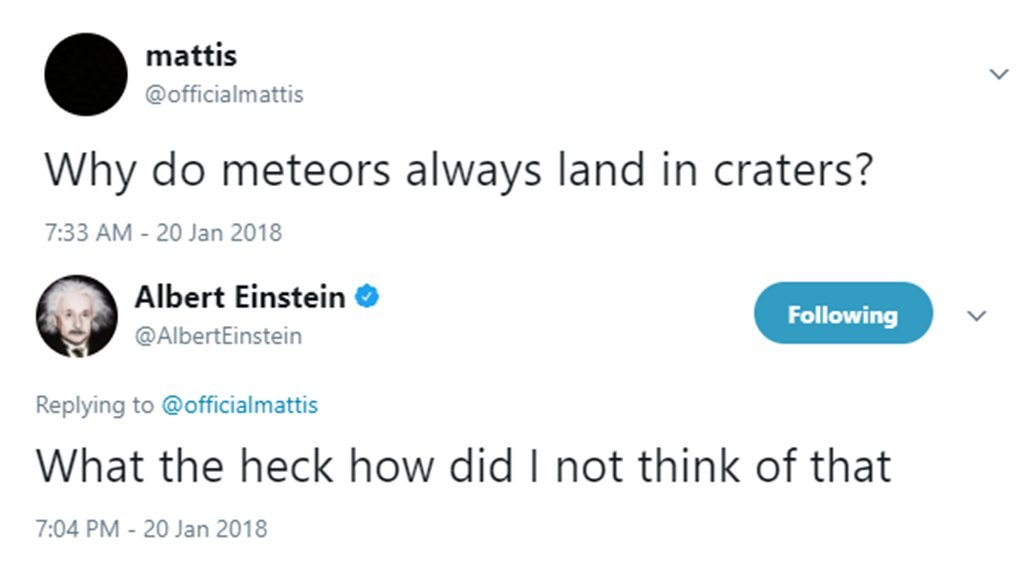Screen dimensions: 1032x563
Task: Open mattis's black profile avatar
Action: click(86, 74)
